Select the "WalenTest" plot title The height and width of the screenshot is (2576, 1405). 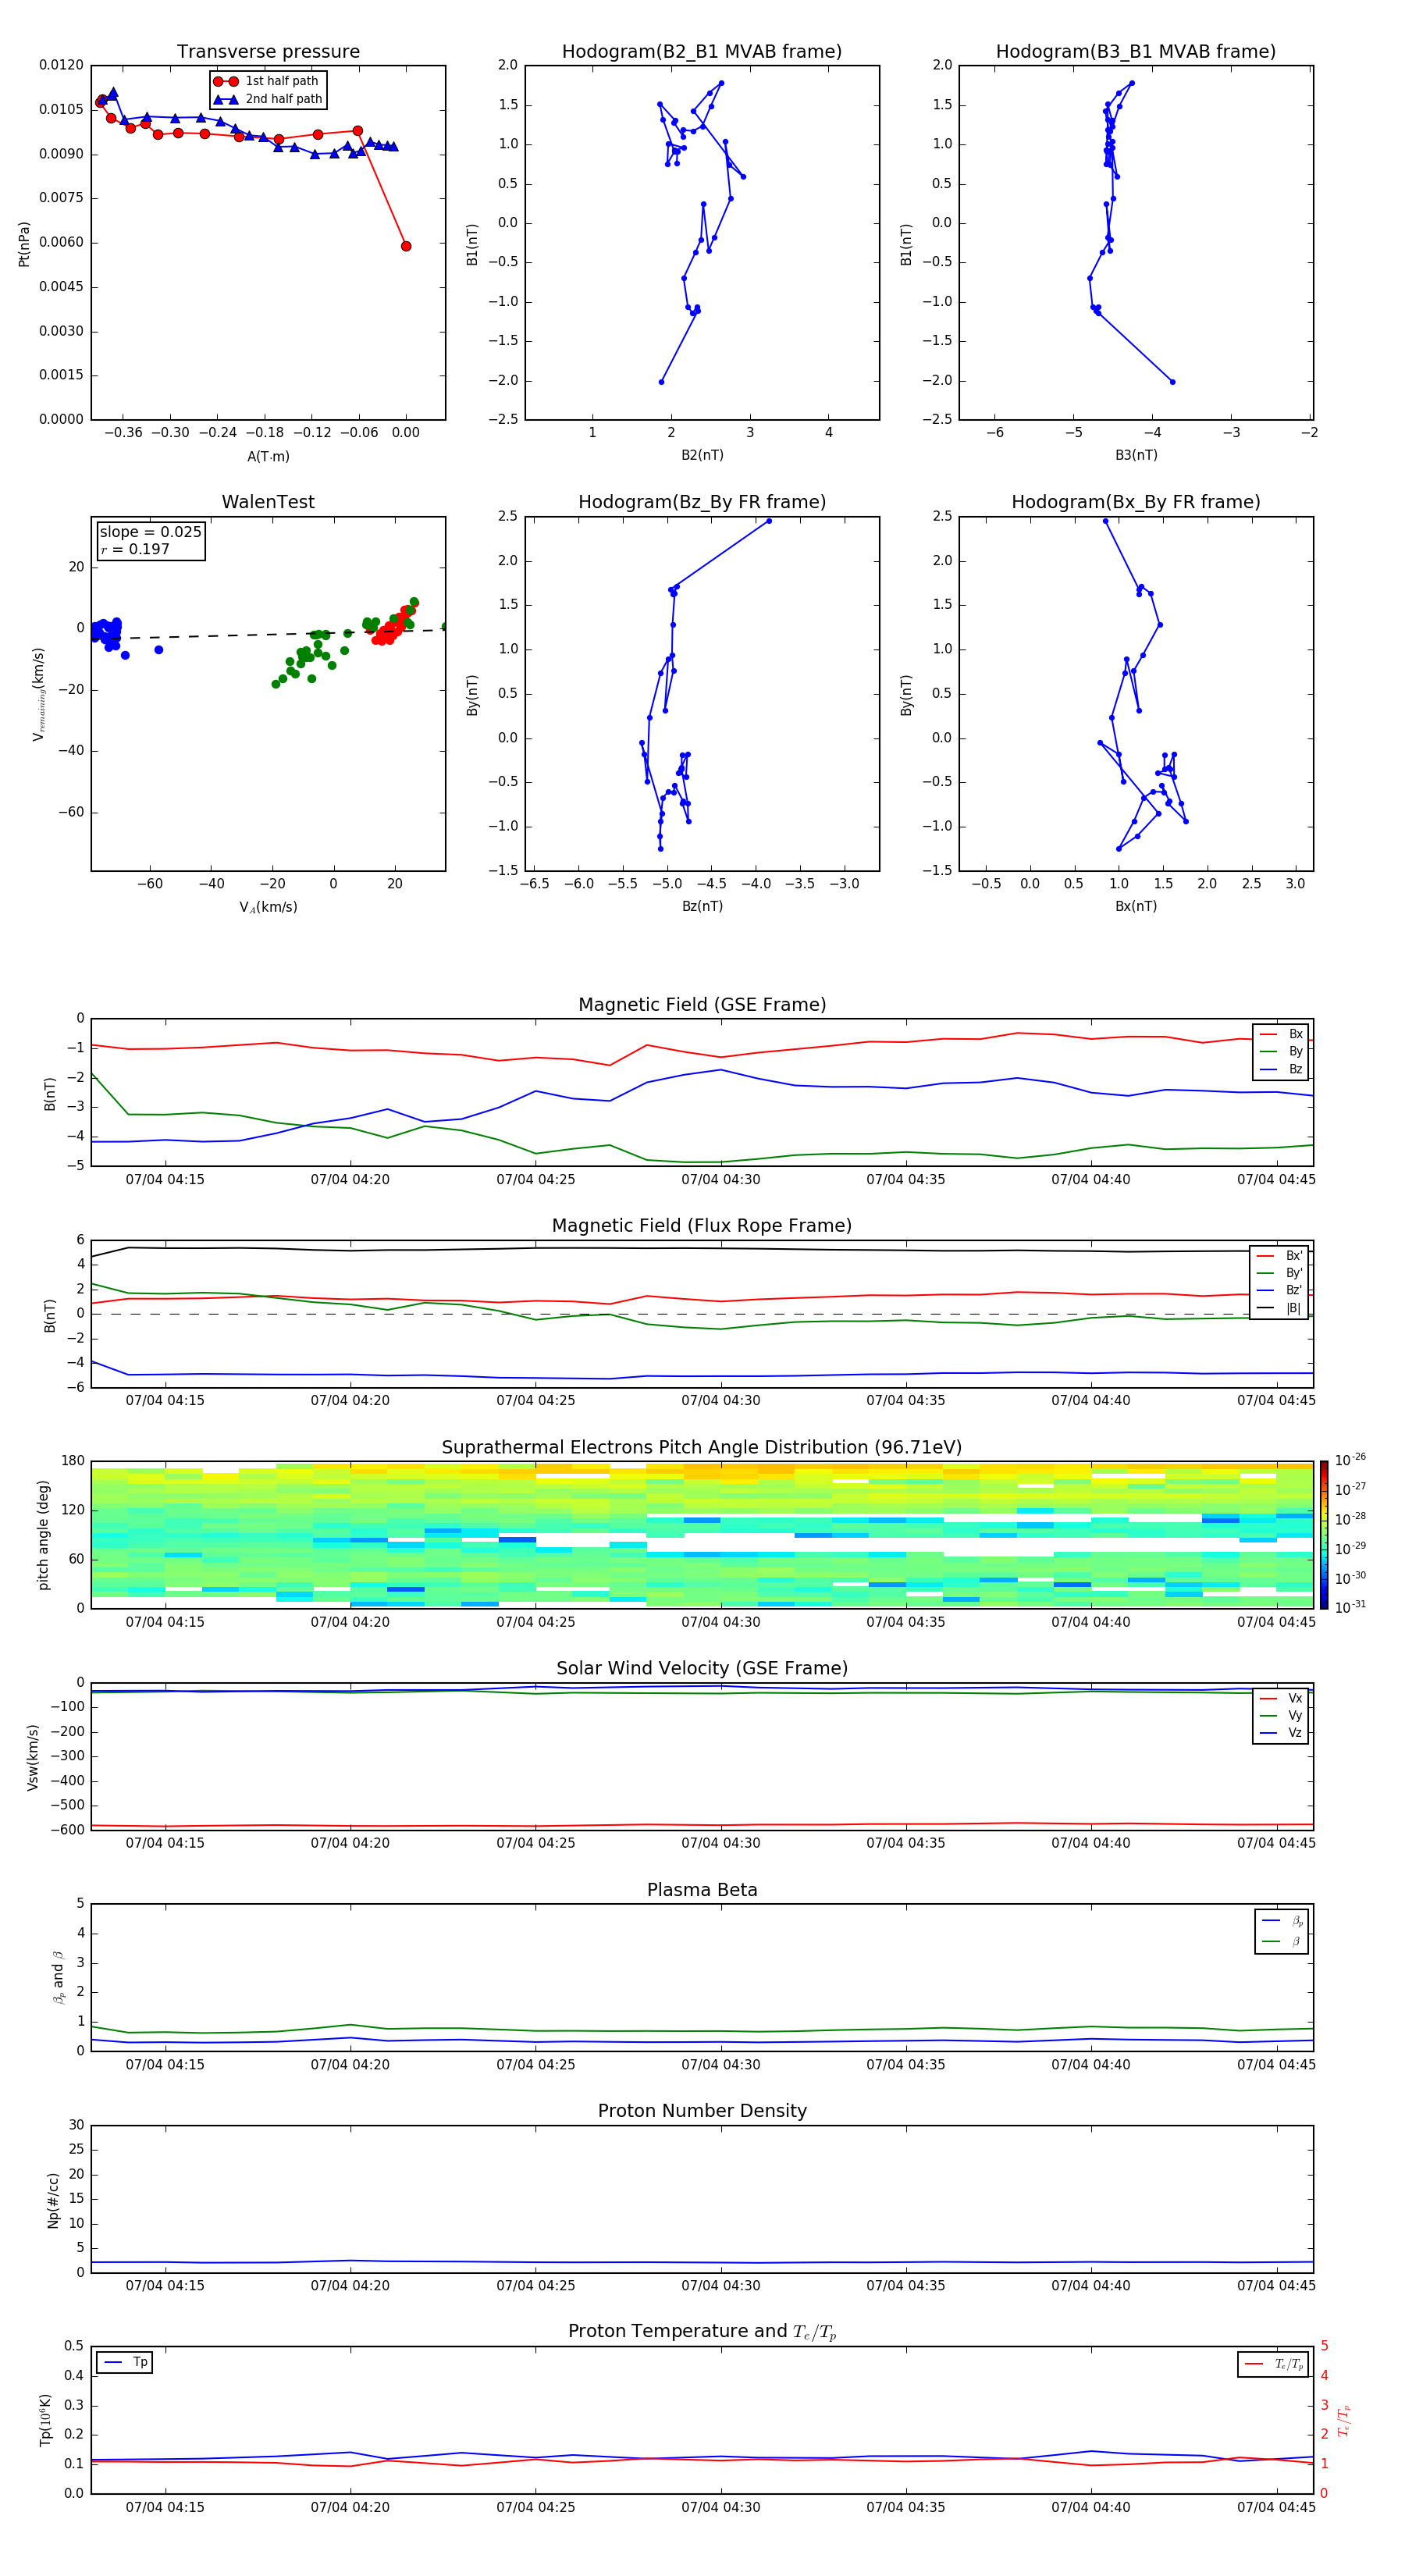click(268, 502)
